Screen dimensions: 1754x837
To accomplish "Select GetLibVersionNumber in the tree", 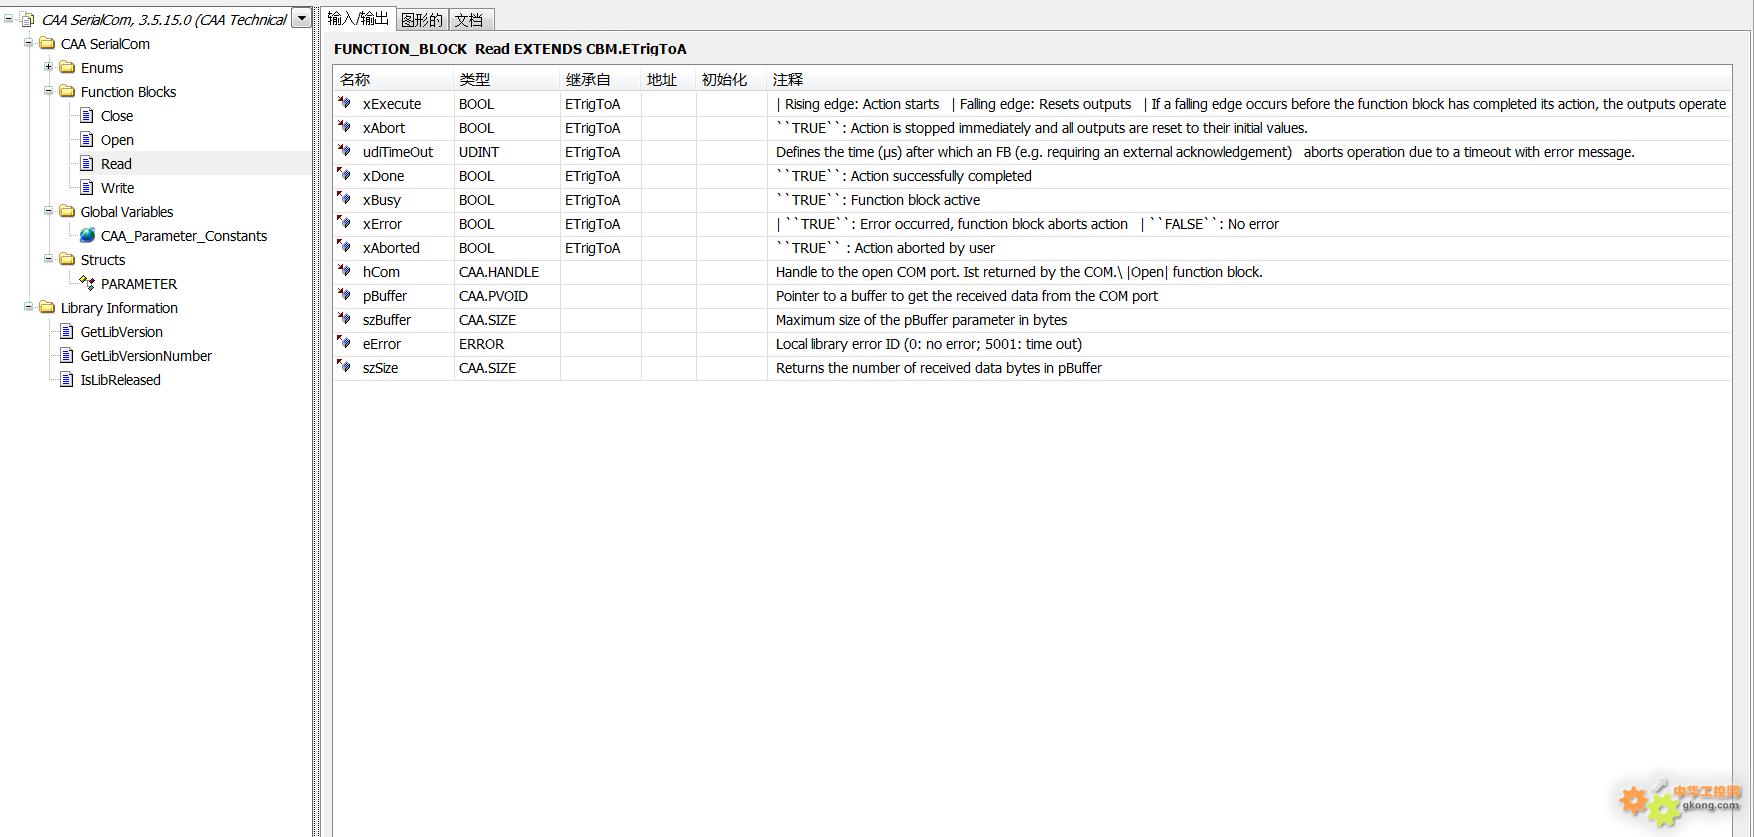I will pos(146,356).
